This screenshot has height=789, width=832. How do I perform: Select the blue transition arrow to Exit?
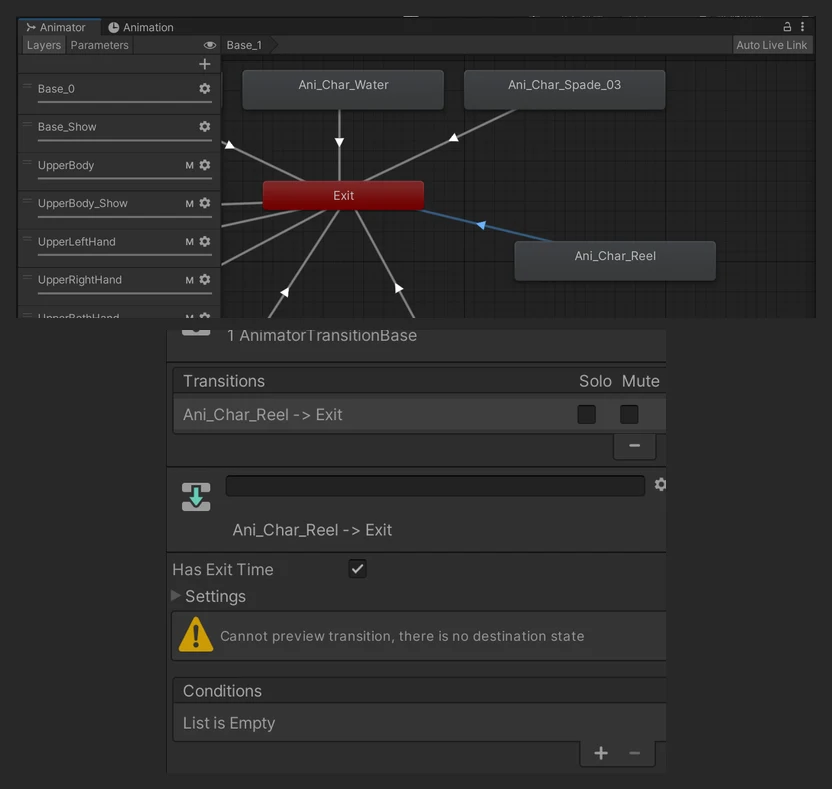click(x=481, y=225)
